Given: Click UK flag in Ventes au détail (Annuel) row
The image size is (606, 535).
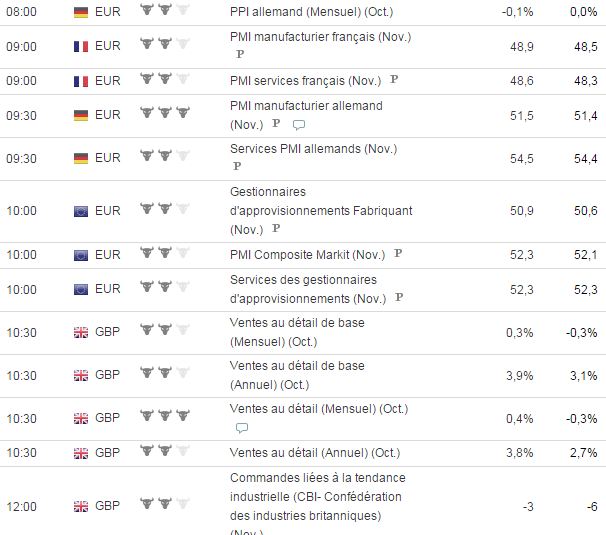Looking at the screenshot, I should 81,452.
